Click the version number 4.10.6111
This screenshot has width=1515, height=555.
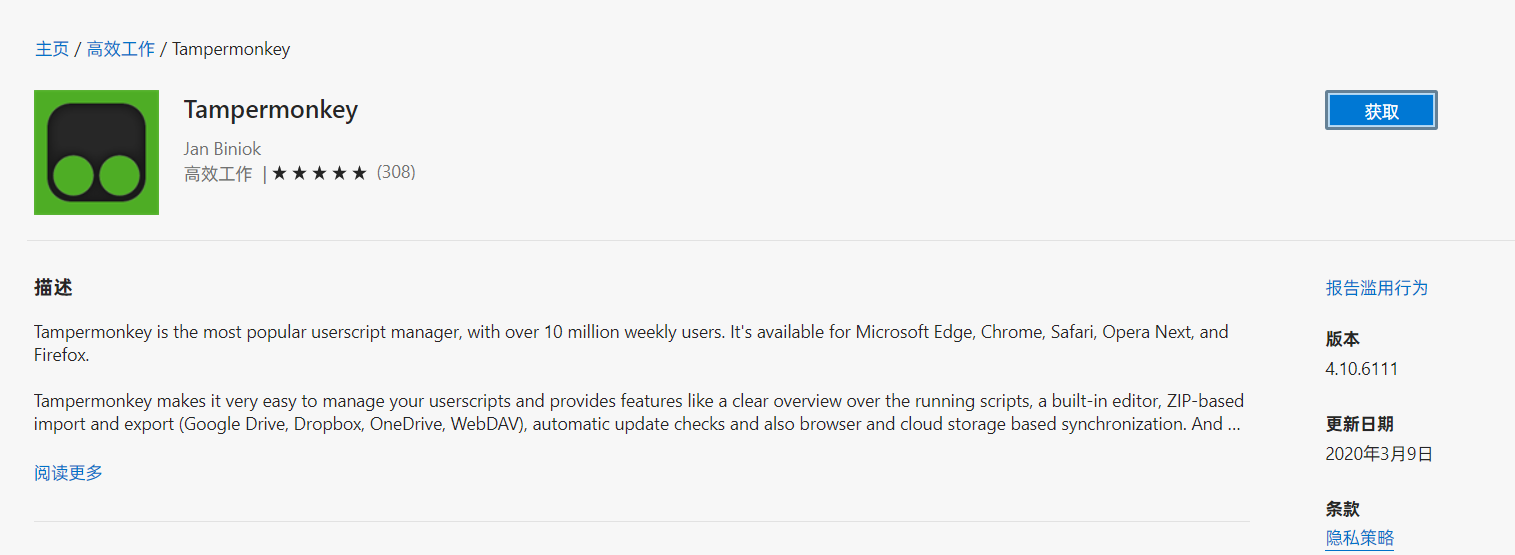(x=1361, y=369)
